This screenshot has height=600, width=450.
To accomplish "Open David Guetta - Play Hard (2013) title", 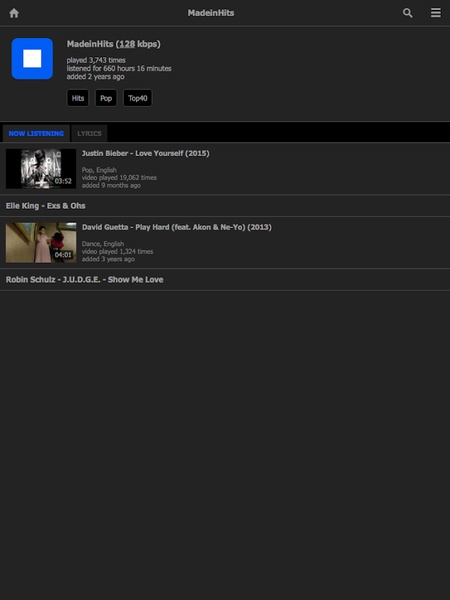I will [x=177, y=227].
